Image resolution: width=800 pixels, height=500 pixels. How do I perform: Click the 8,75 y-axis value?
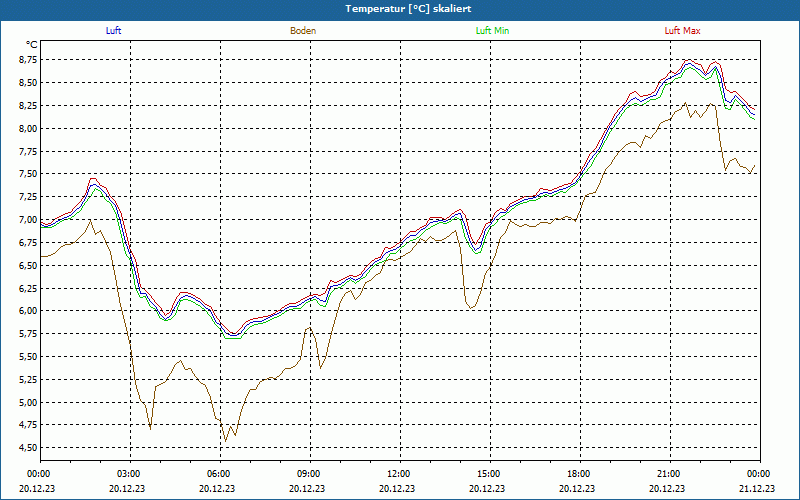tap(27, 60)
